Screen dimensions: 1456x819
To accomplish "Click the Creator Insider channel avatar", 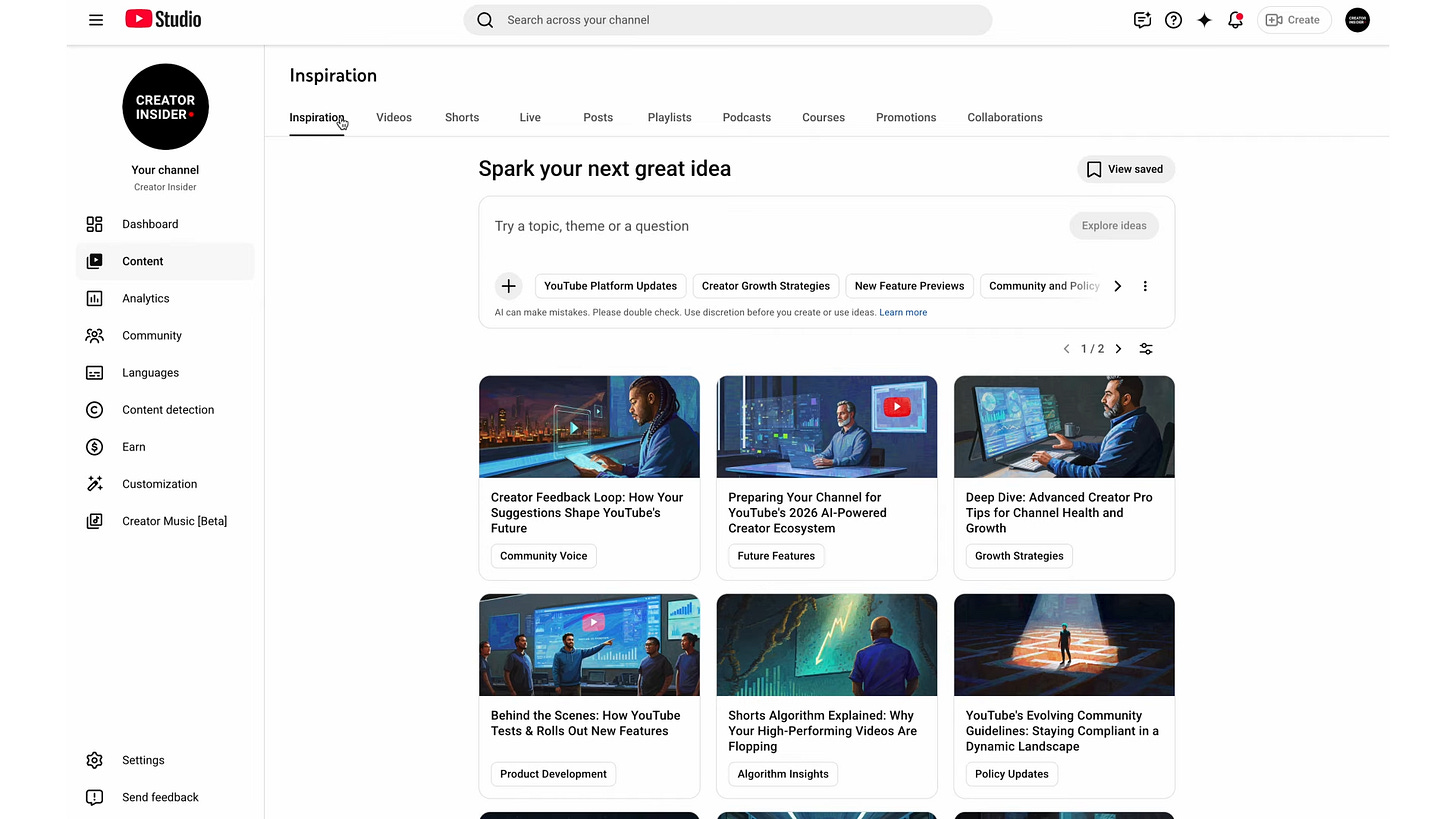I will tap(165, 107).
